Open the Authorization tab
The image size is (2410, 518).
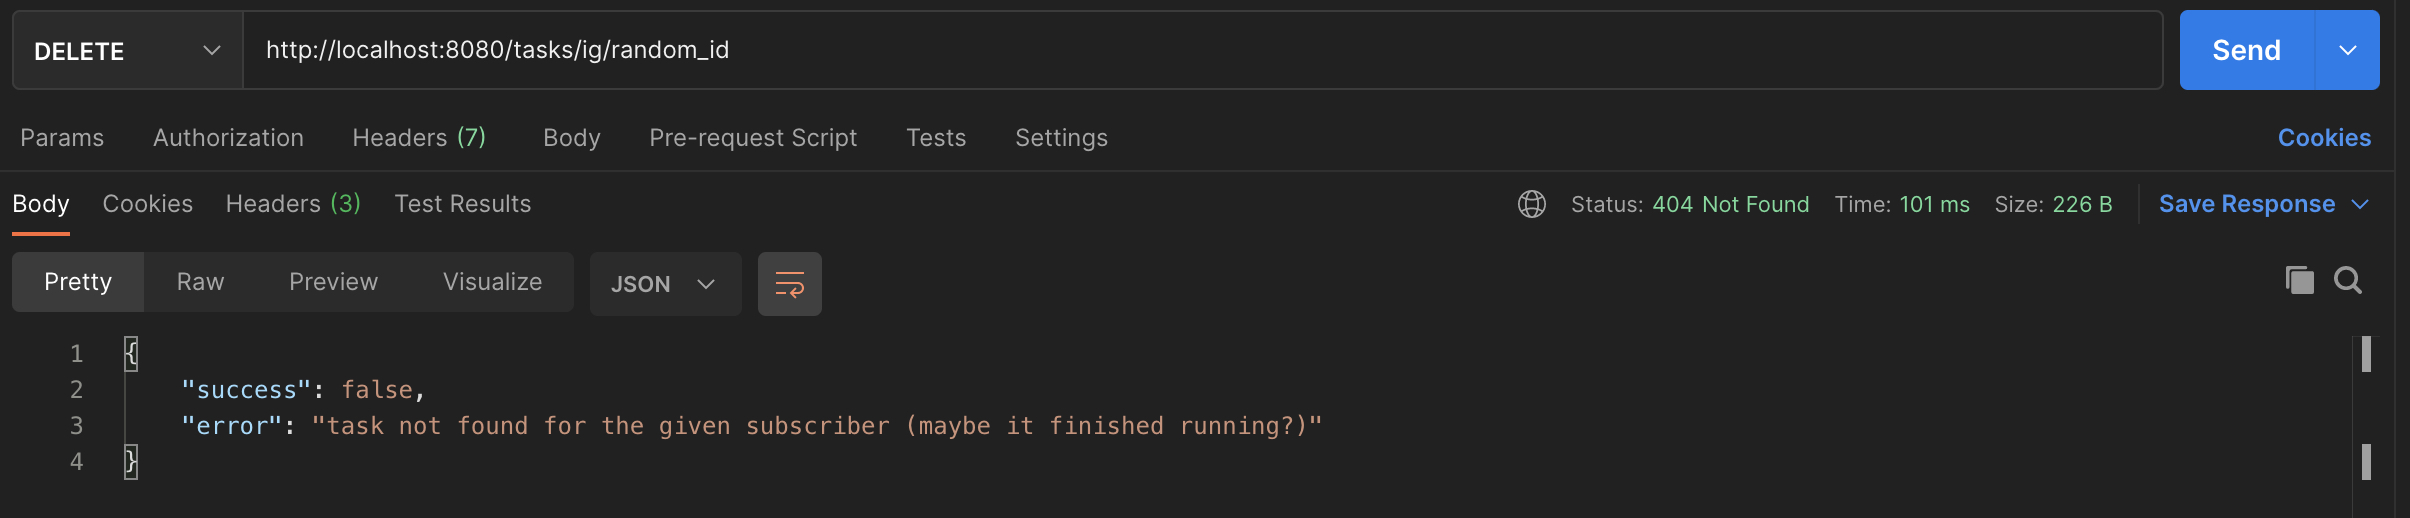[228, 138]
